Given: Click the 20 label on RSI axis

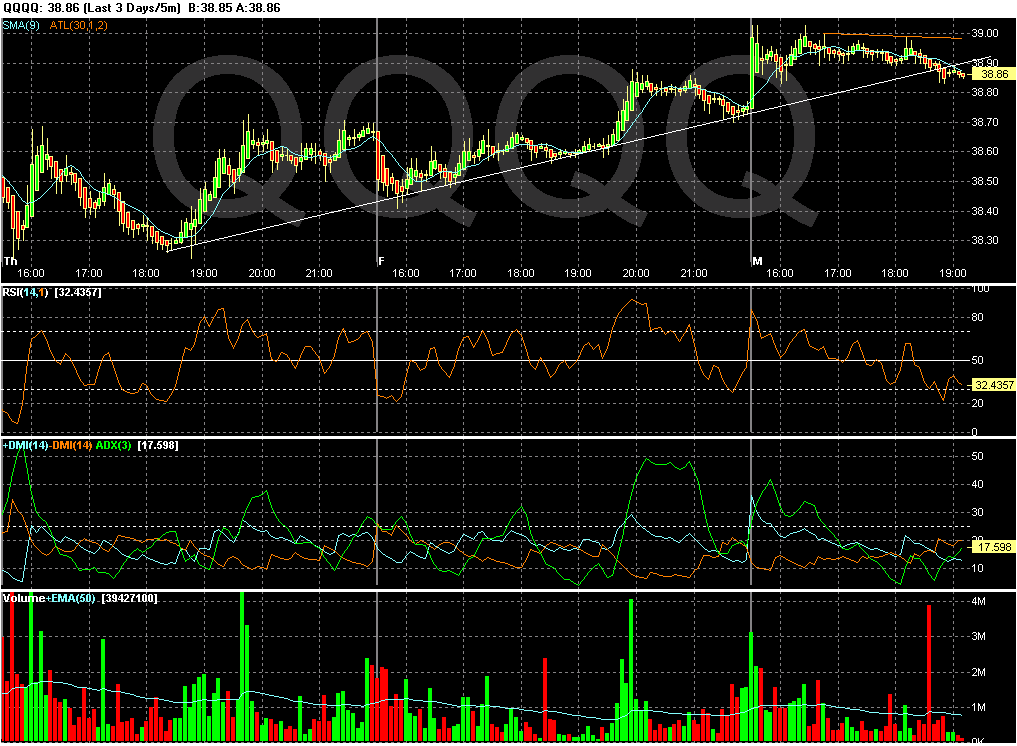Looking at the screenshot, I should point(977,403).
